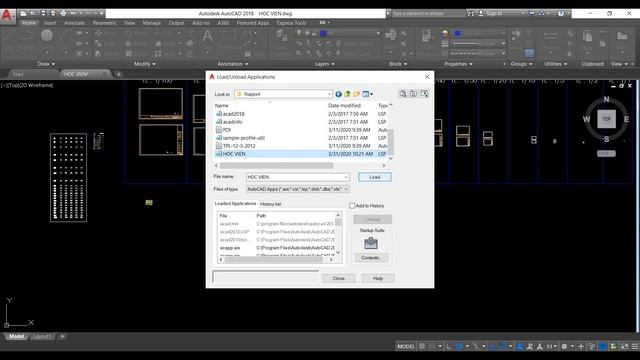
Task: Open the Startup Suite briefcase
Action: coord(371,243)
